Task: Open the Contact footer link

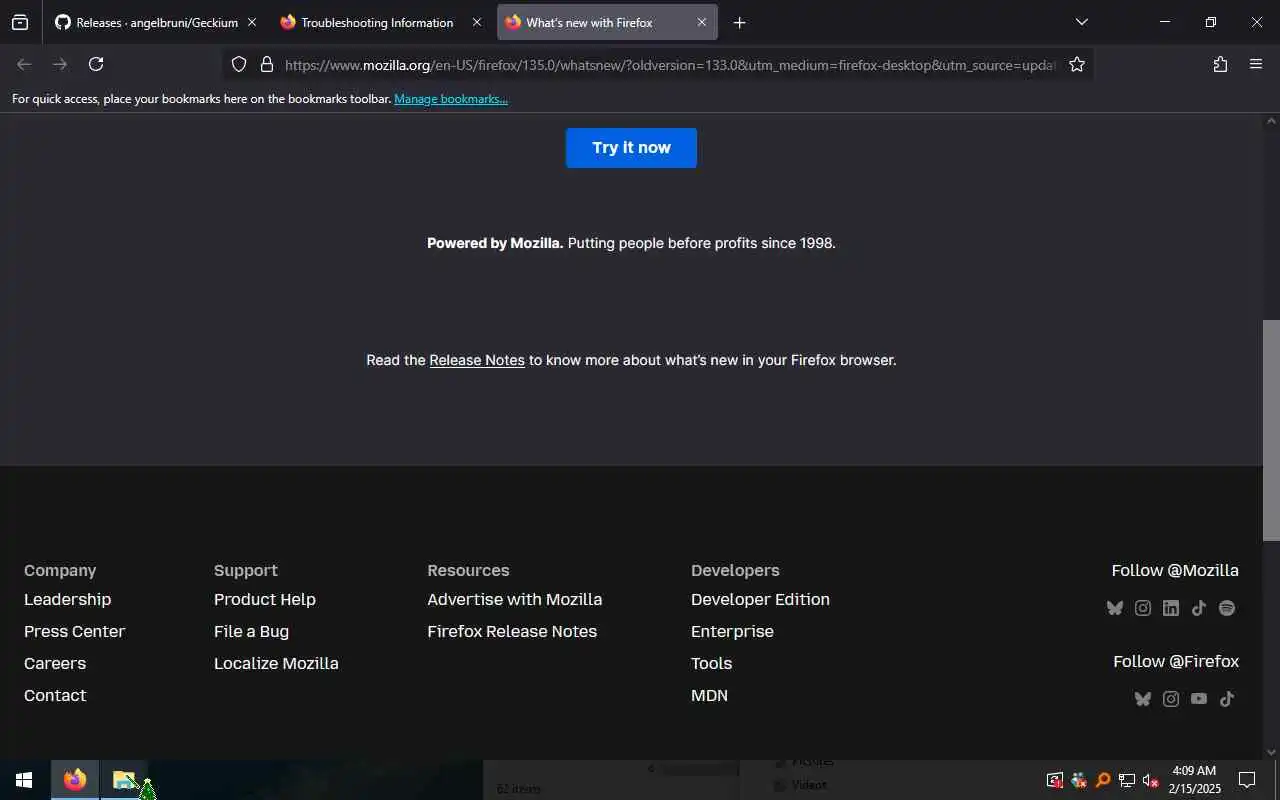Action: [x=55, y=695]
